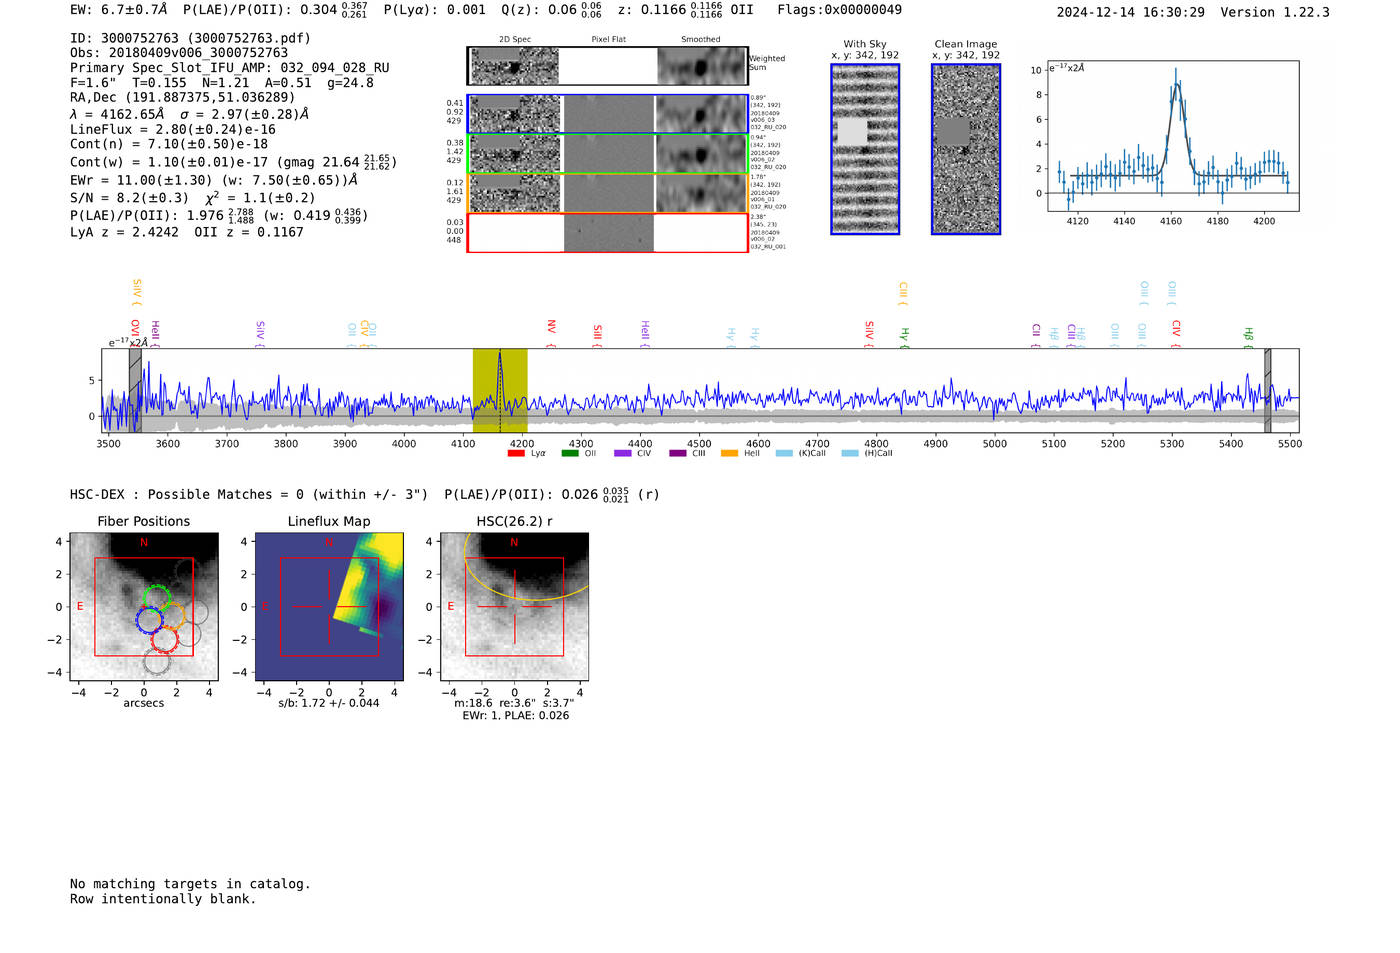
Task: Click the Lineflux Map image
Action: [x=329, y=606]
